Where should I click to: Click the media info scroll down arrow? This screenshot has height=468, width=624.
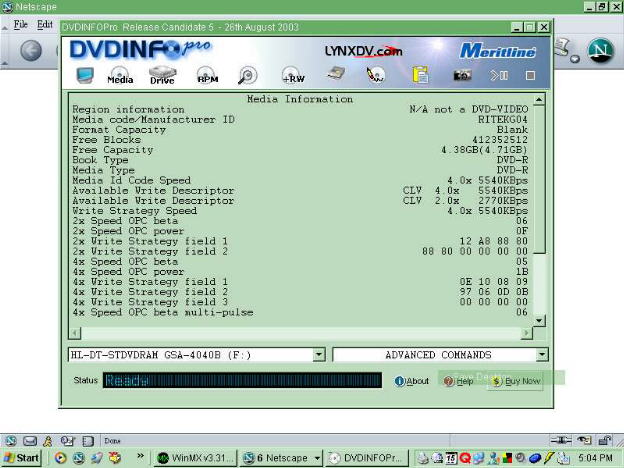(x=539, y=320)
